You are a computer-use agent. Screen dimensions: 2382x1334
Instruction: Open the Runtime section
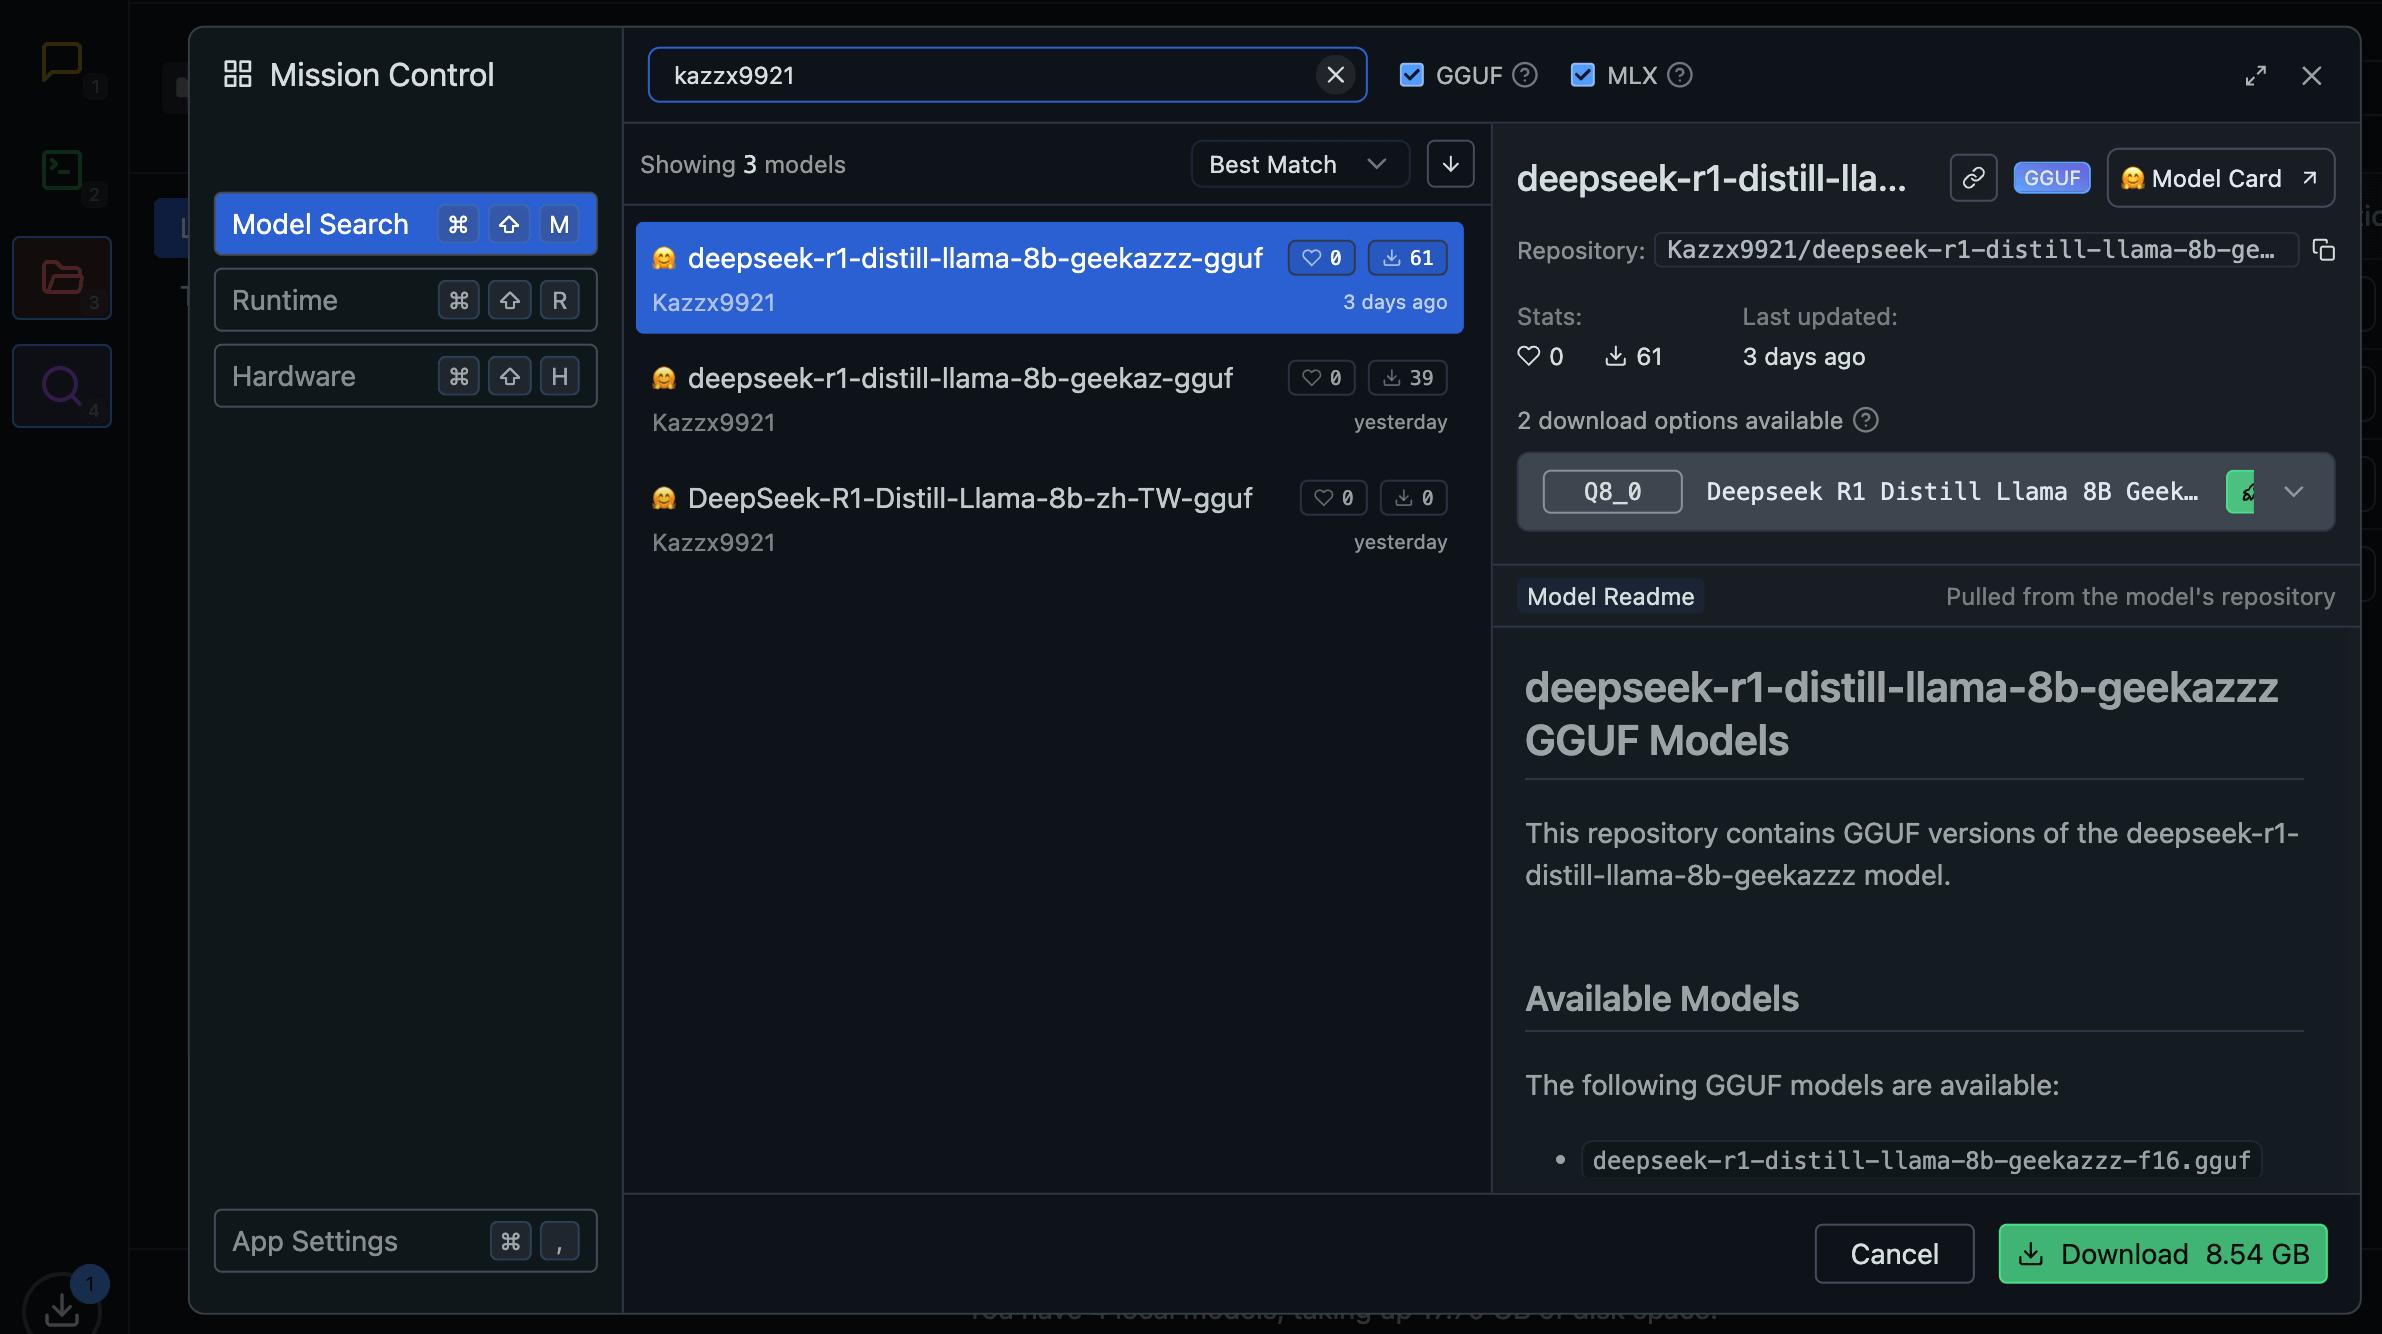tap(405, 300)
